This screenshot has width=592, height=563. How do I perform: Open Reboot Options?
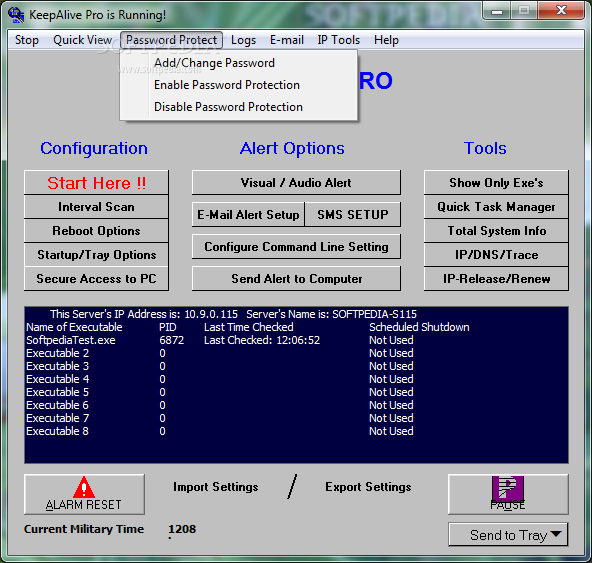point(96,231)
